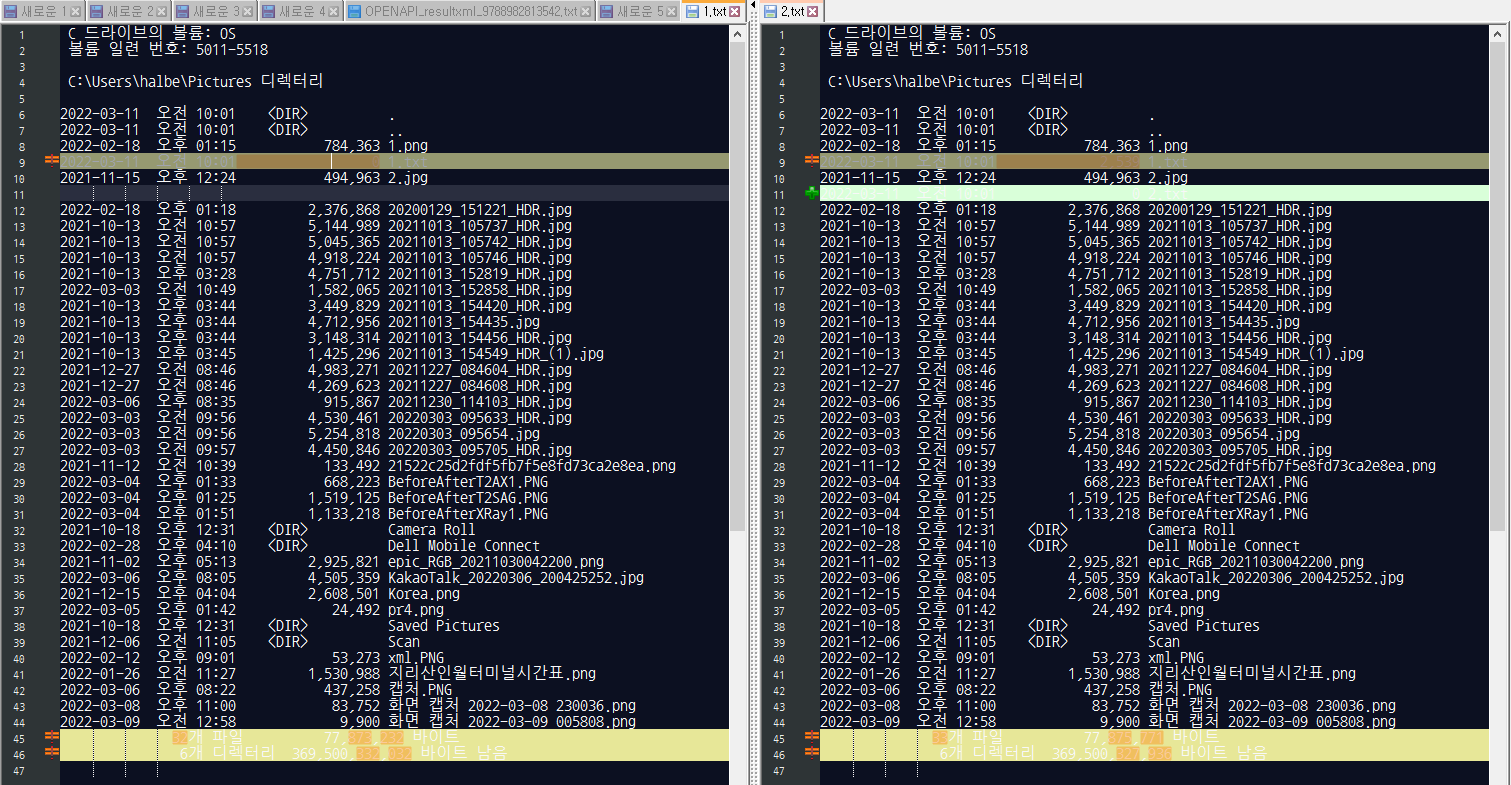Click Saved Pictures in left pane

click(x=444, y=626)
